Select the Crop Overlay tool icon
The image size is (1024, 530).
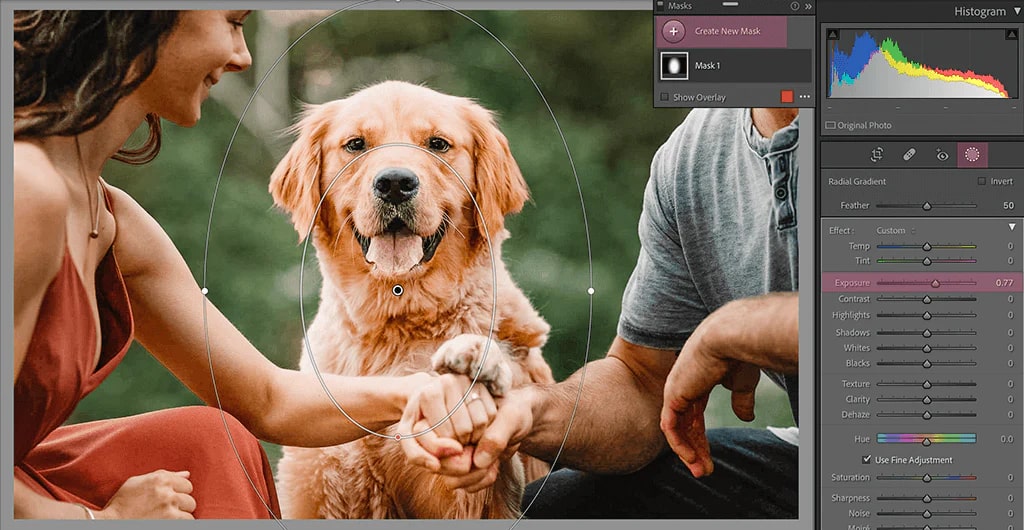[x=876, y=155]
